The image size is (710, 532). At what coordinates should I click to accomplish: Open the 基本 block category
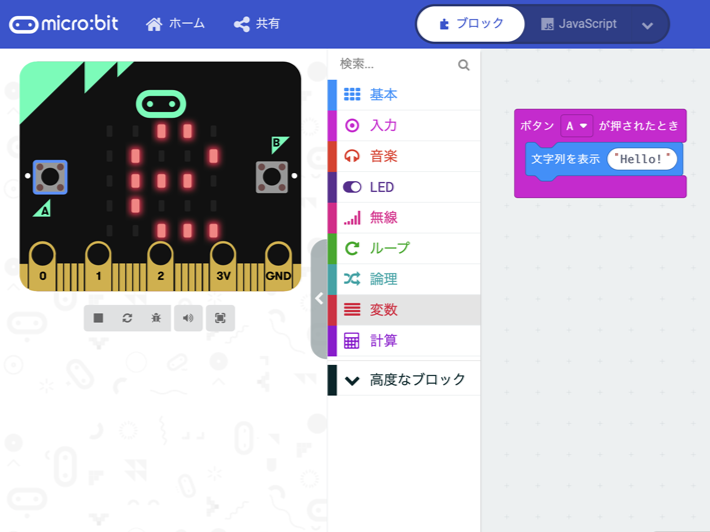point(404,95)
